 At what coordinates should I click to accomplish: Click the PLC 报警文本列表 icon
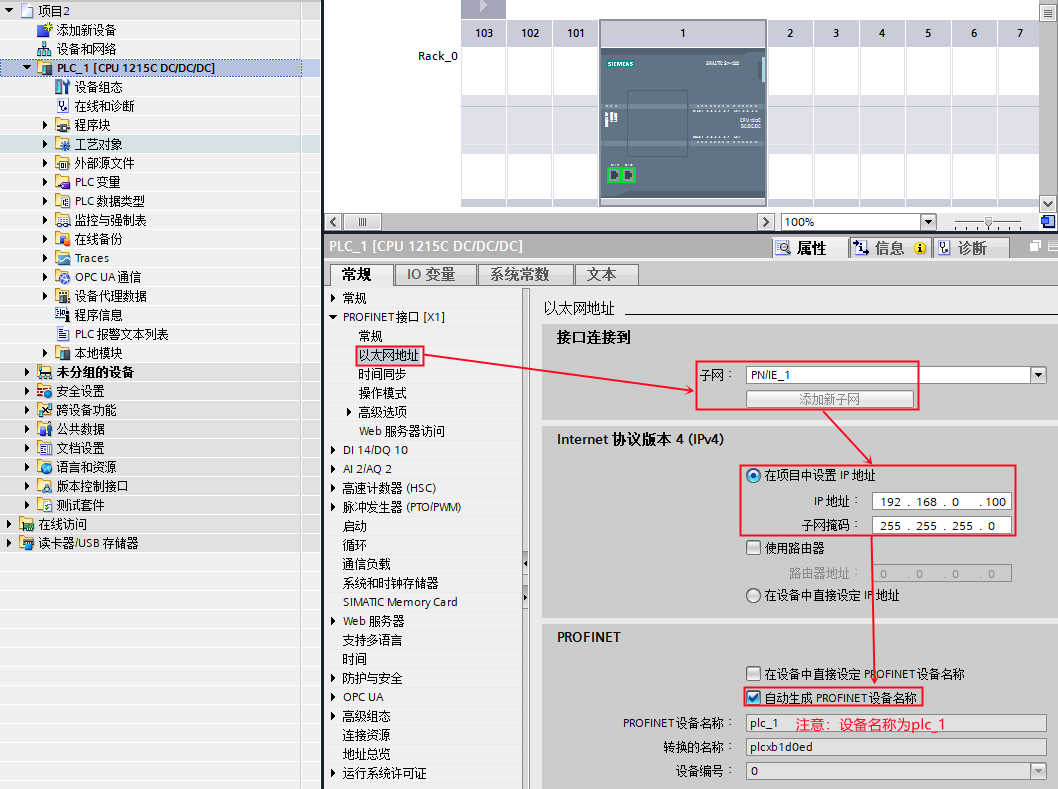click(62, 334)
